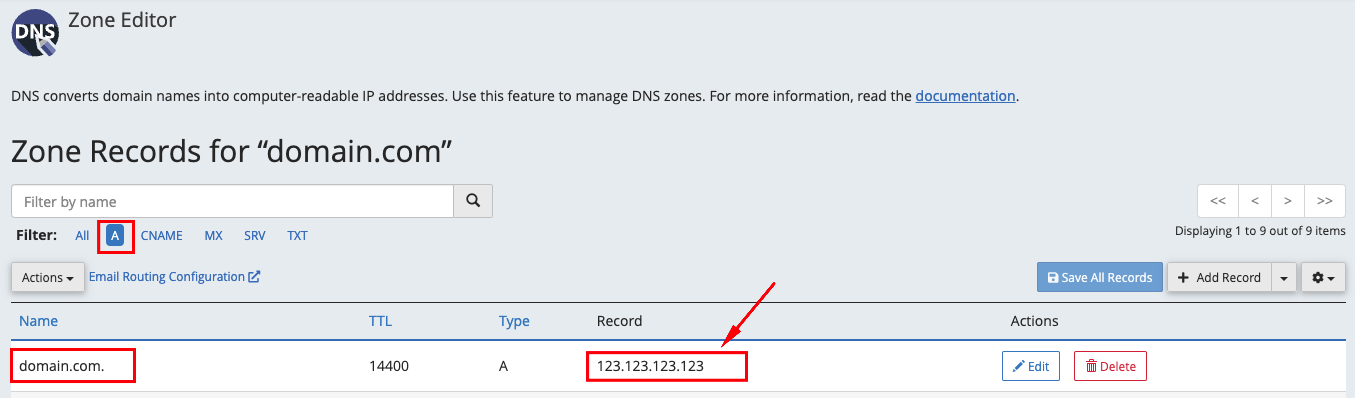The height and width of the screenshot is (398, 1355).
Task: Go to next page of records
Action: [x=1288, y=201]
